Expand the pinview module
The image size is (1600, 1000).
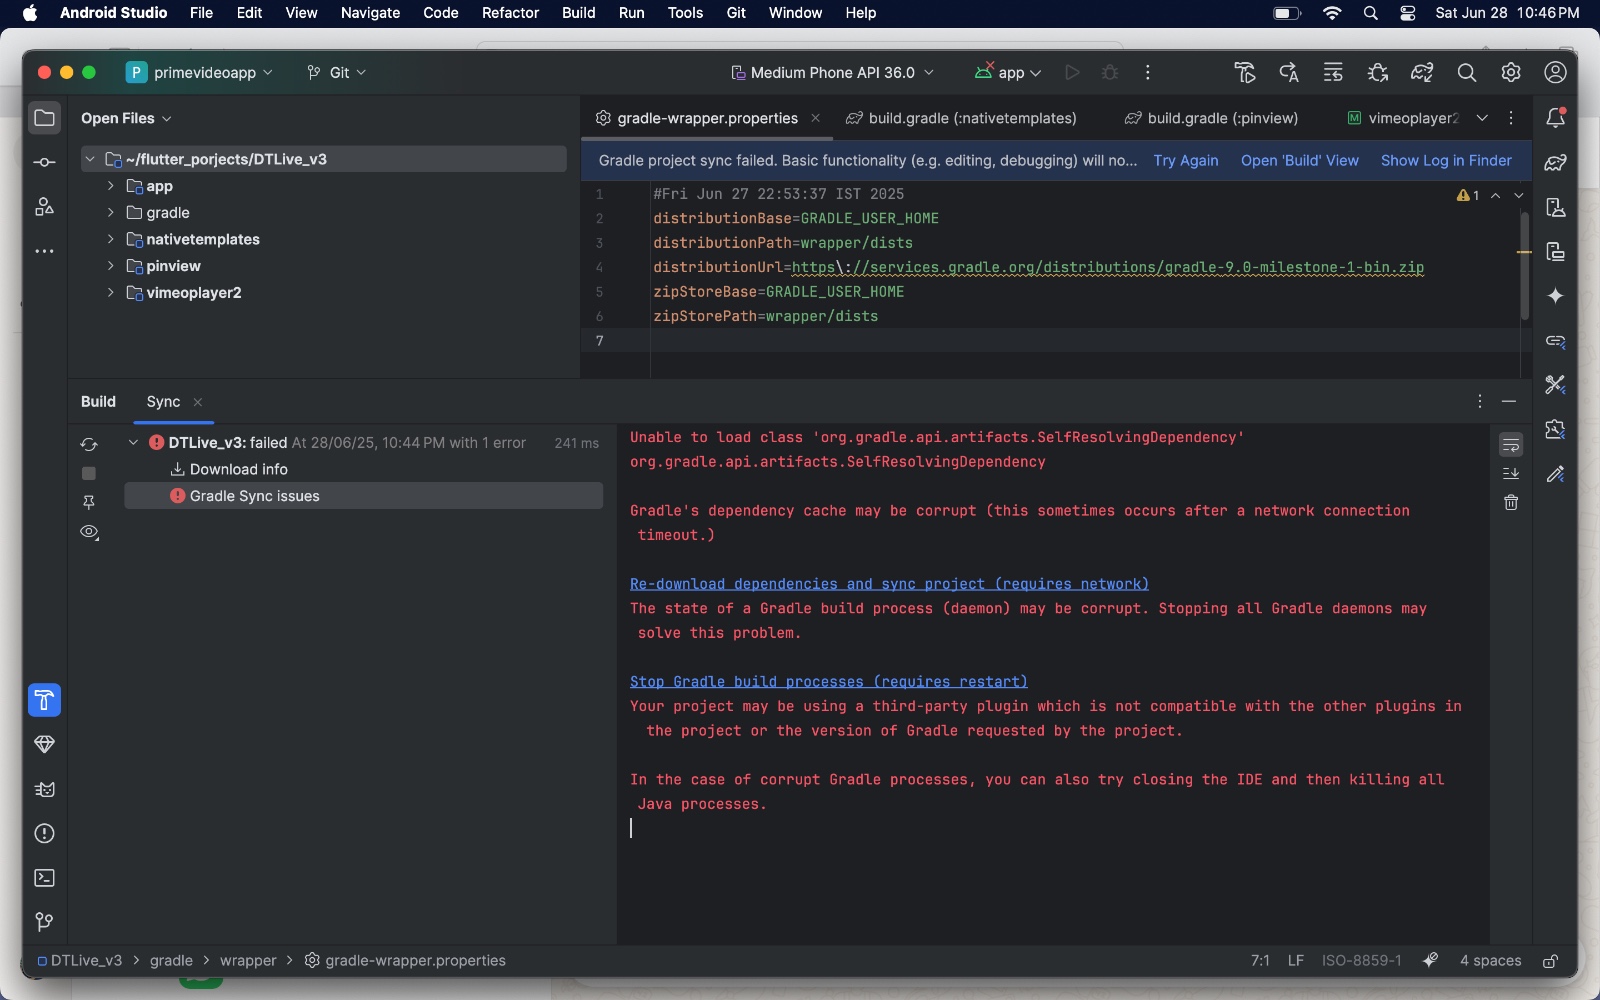[x=111, y=266]
